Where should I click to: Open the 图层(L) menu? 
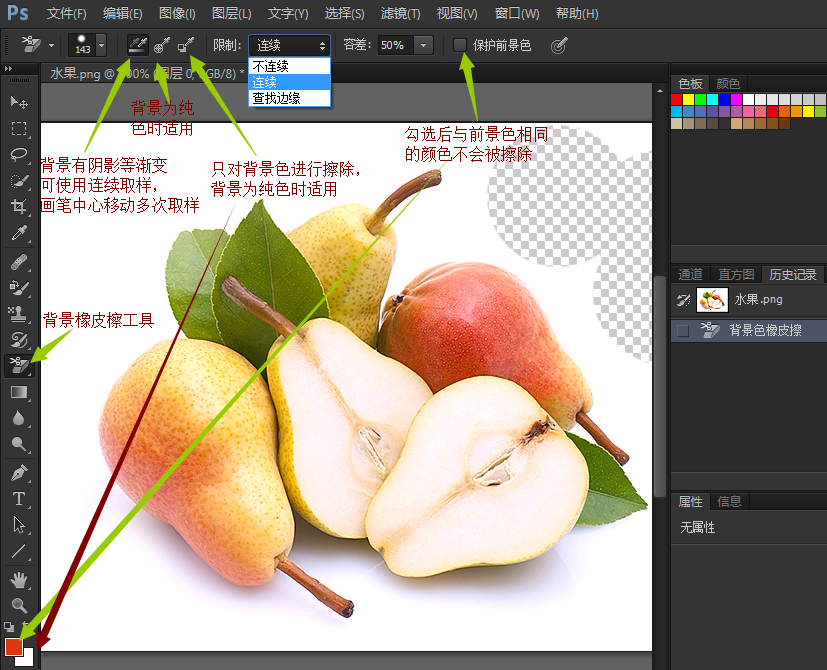pyautogui.click(x=232, y=14)
